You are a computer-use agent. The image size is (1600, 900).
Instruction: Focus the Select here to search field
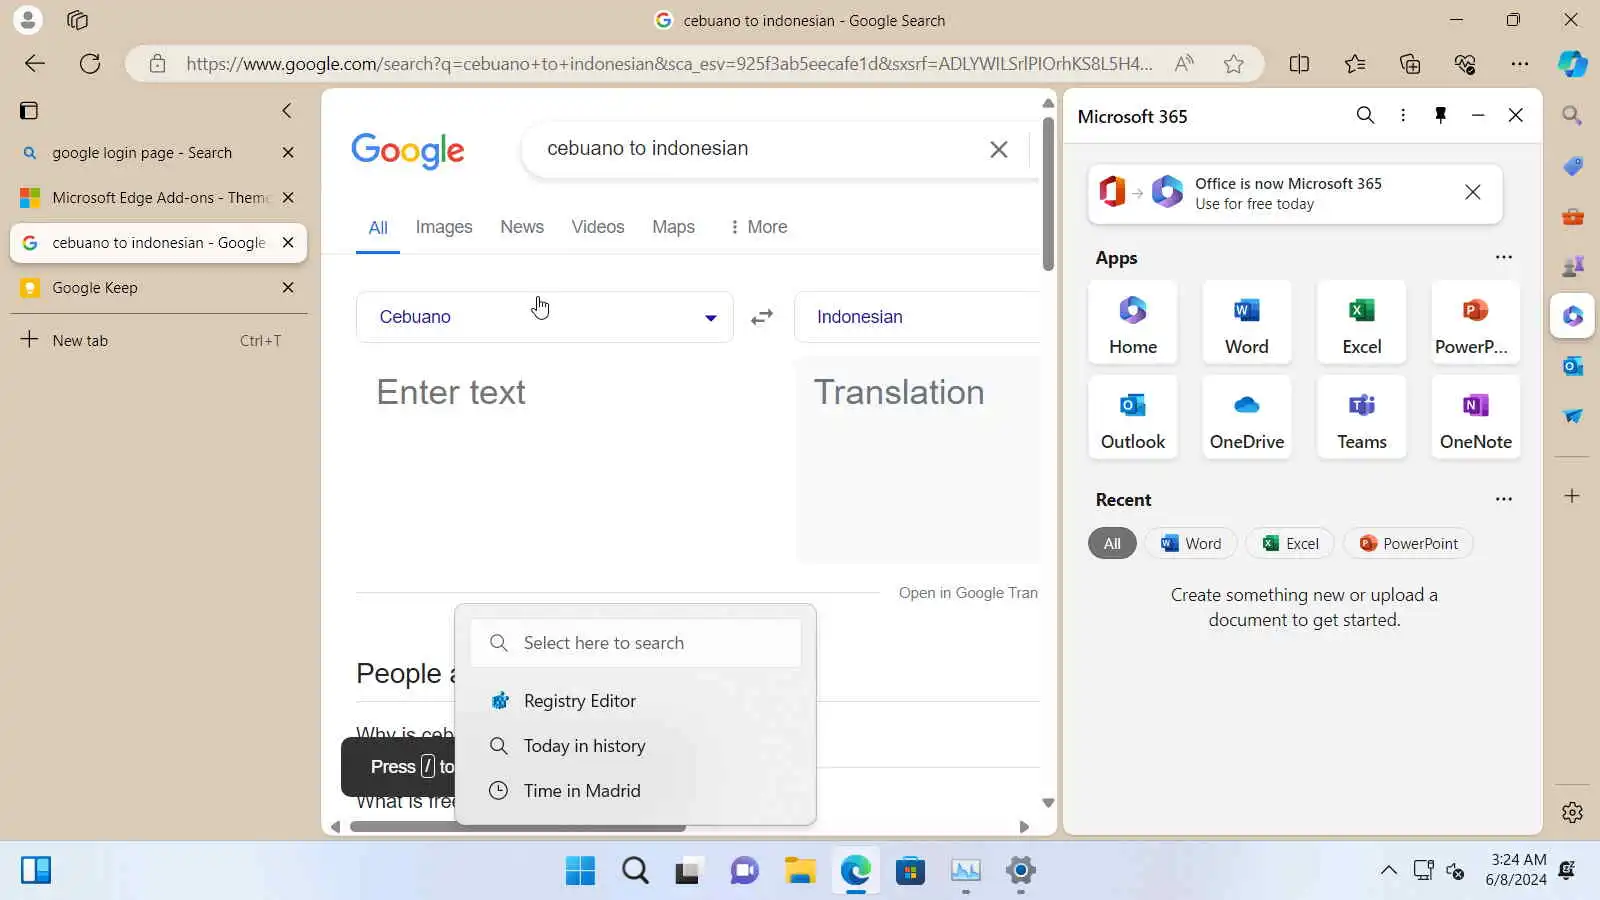point(636,643)
